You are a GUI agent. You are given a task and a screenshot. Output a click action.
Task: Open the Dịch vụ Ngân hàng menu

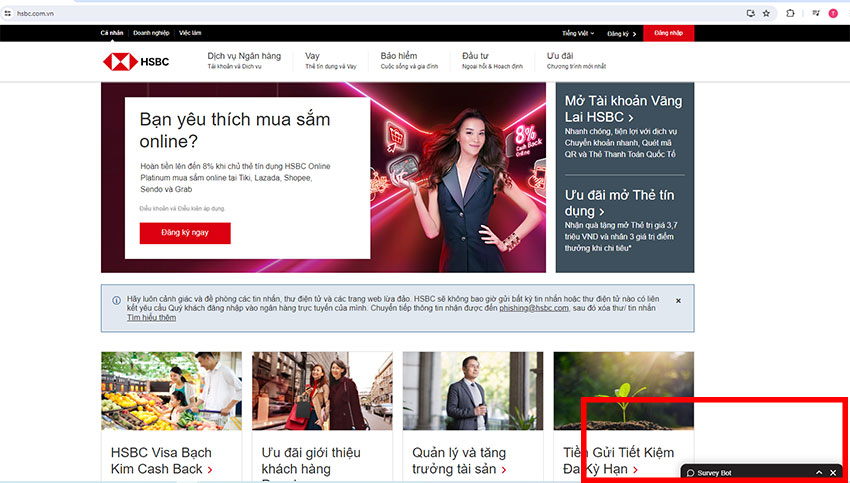[244, 61]
